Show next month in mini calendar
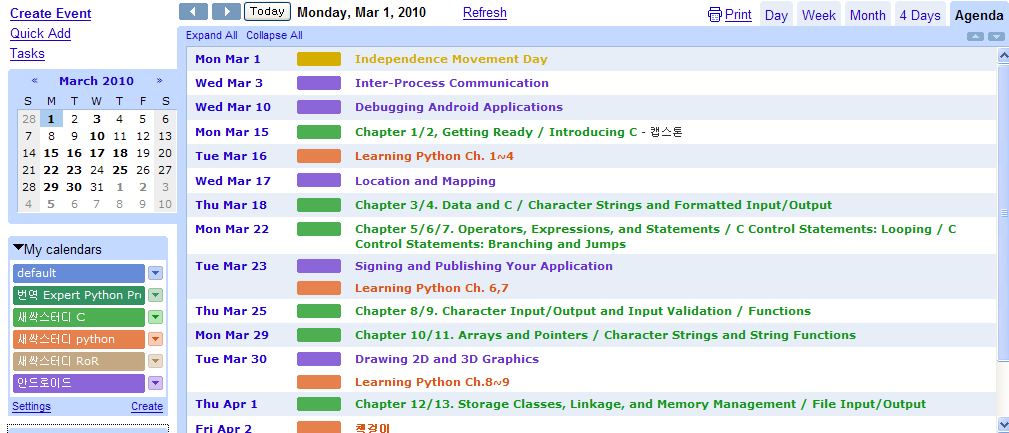The image size is (1009, 433). click(160, 81)
